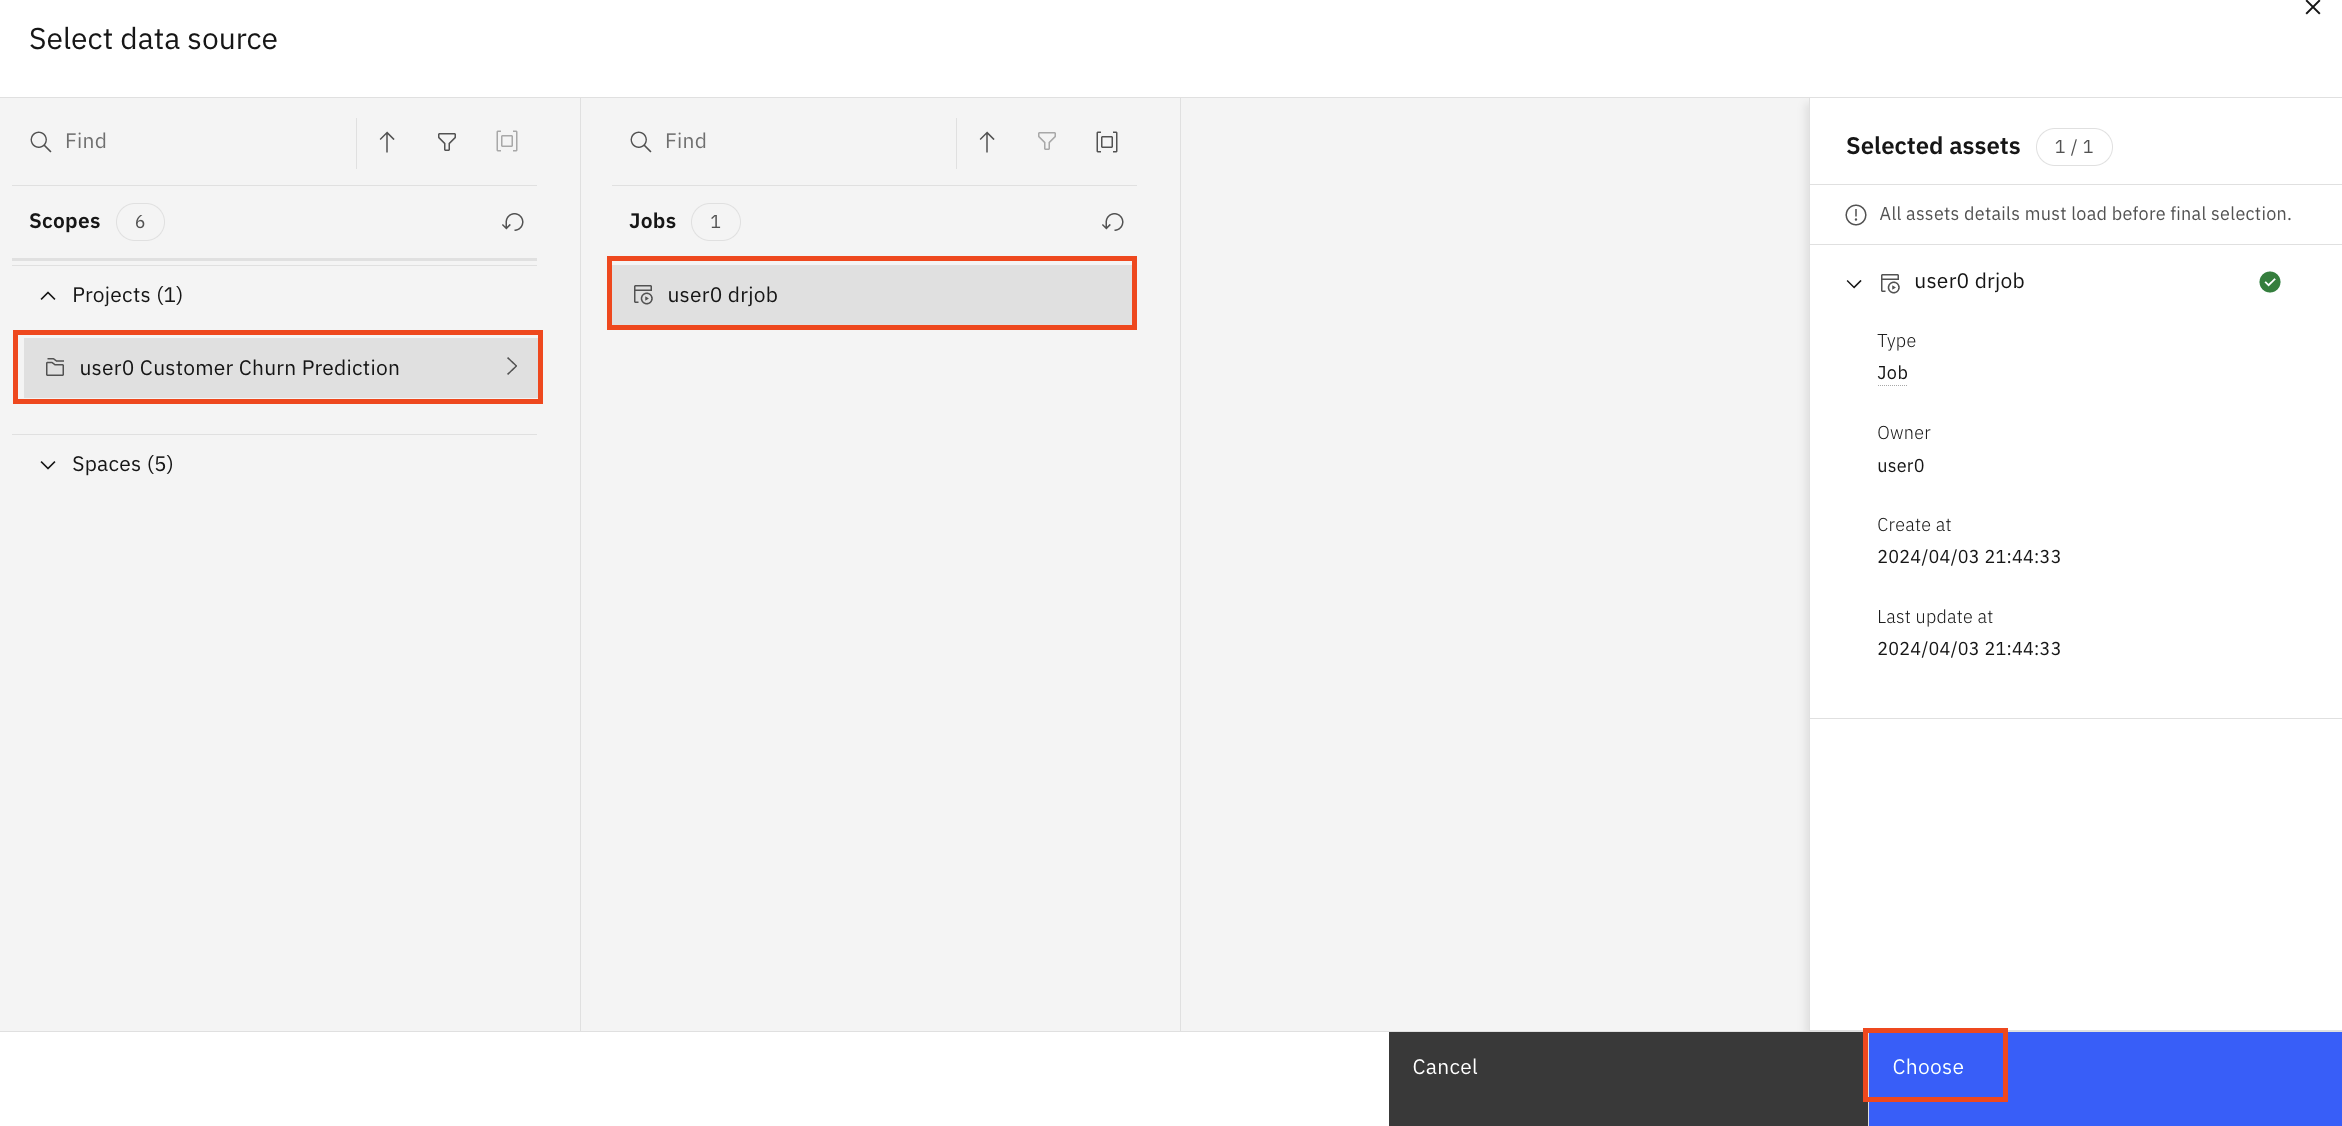Click the grid/layout icon in Scopes panel
This screenshot has height=1126, width=2342.
pyautogui.click(x=506, y=140)
